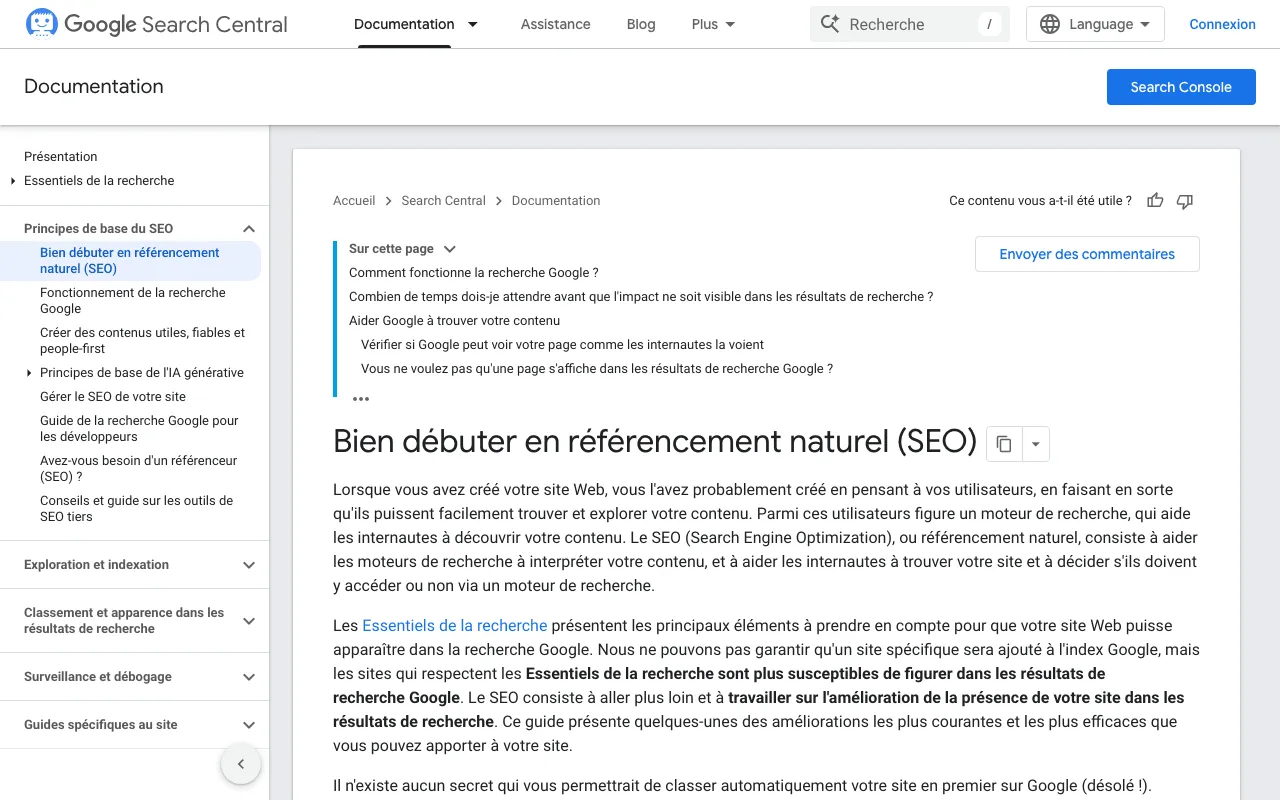Open the Plus dropdown menu
The image size is (1280, 800).
click(713, 24)
